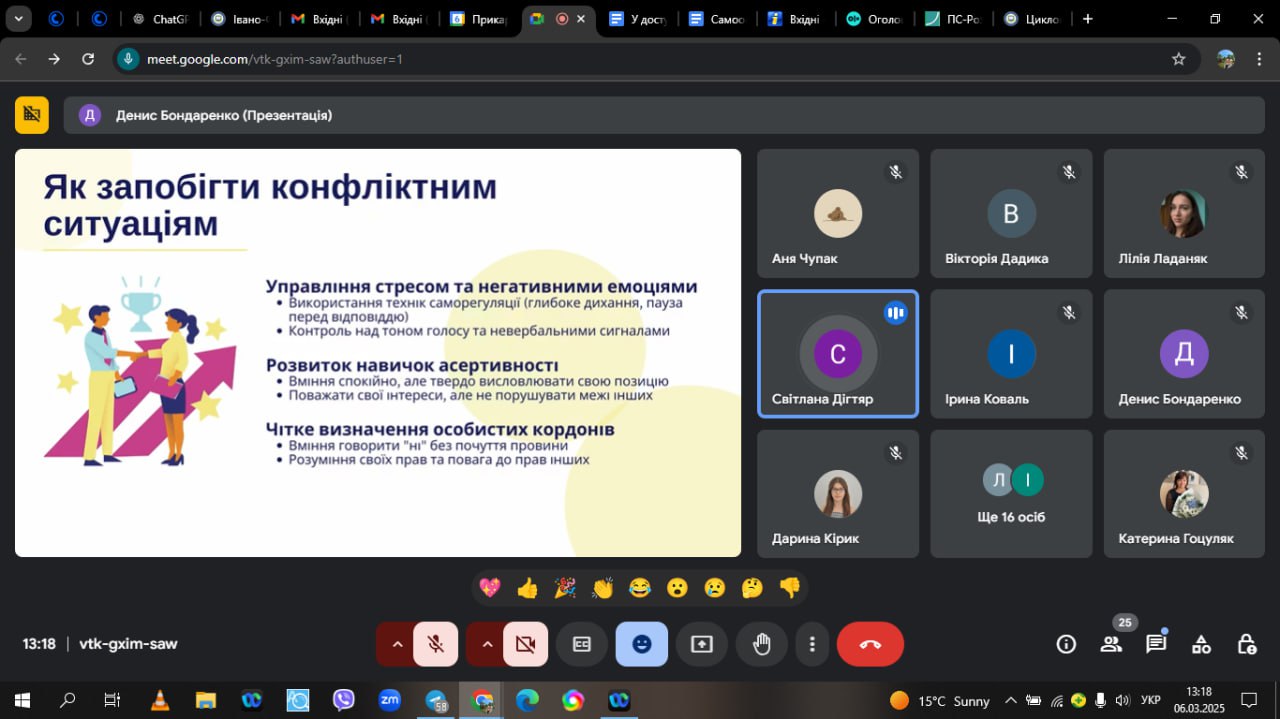The width and height of the screenshot is (1280, 719).
Task: Open the three-dot more options menu
Action: click(x=813, y=644)
